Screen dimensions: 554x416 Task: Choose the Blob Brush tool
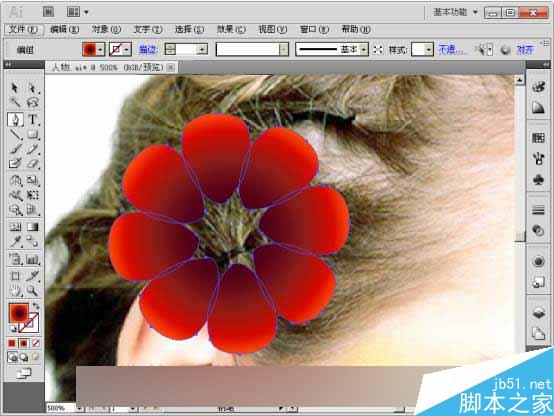[15, 163]
